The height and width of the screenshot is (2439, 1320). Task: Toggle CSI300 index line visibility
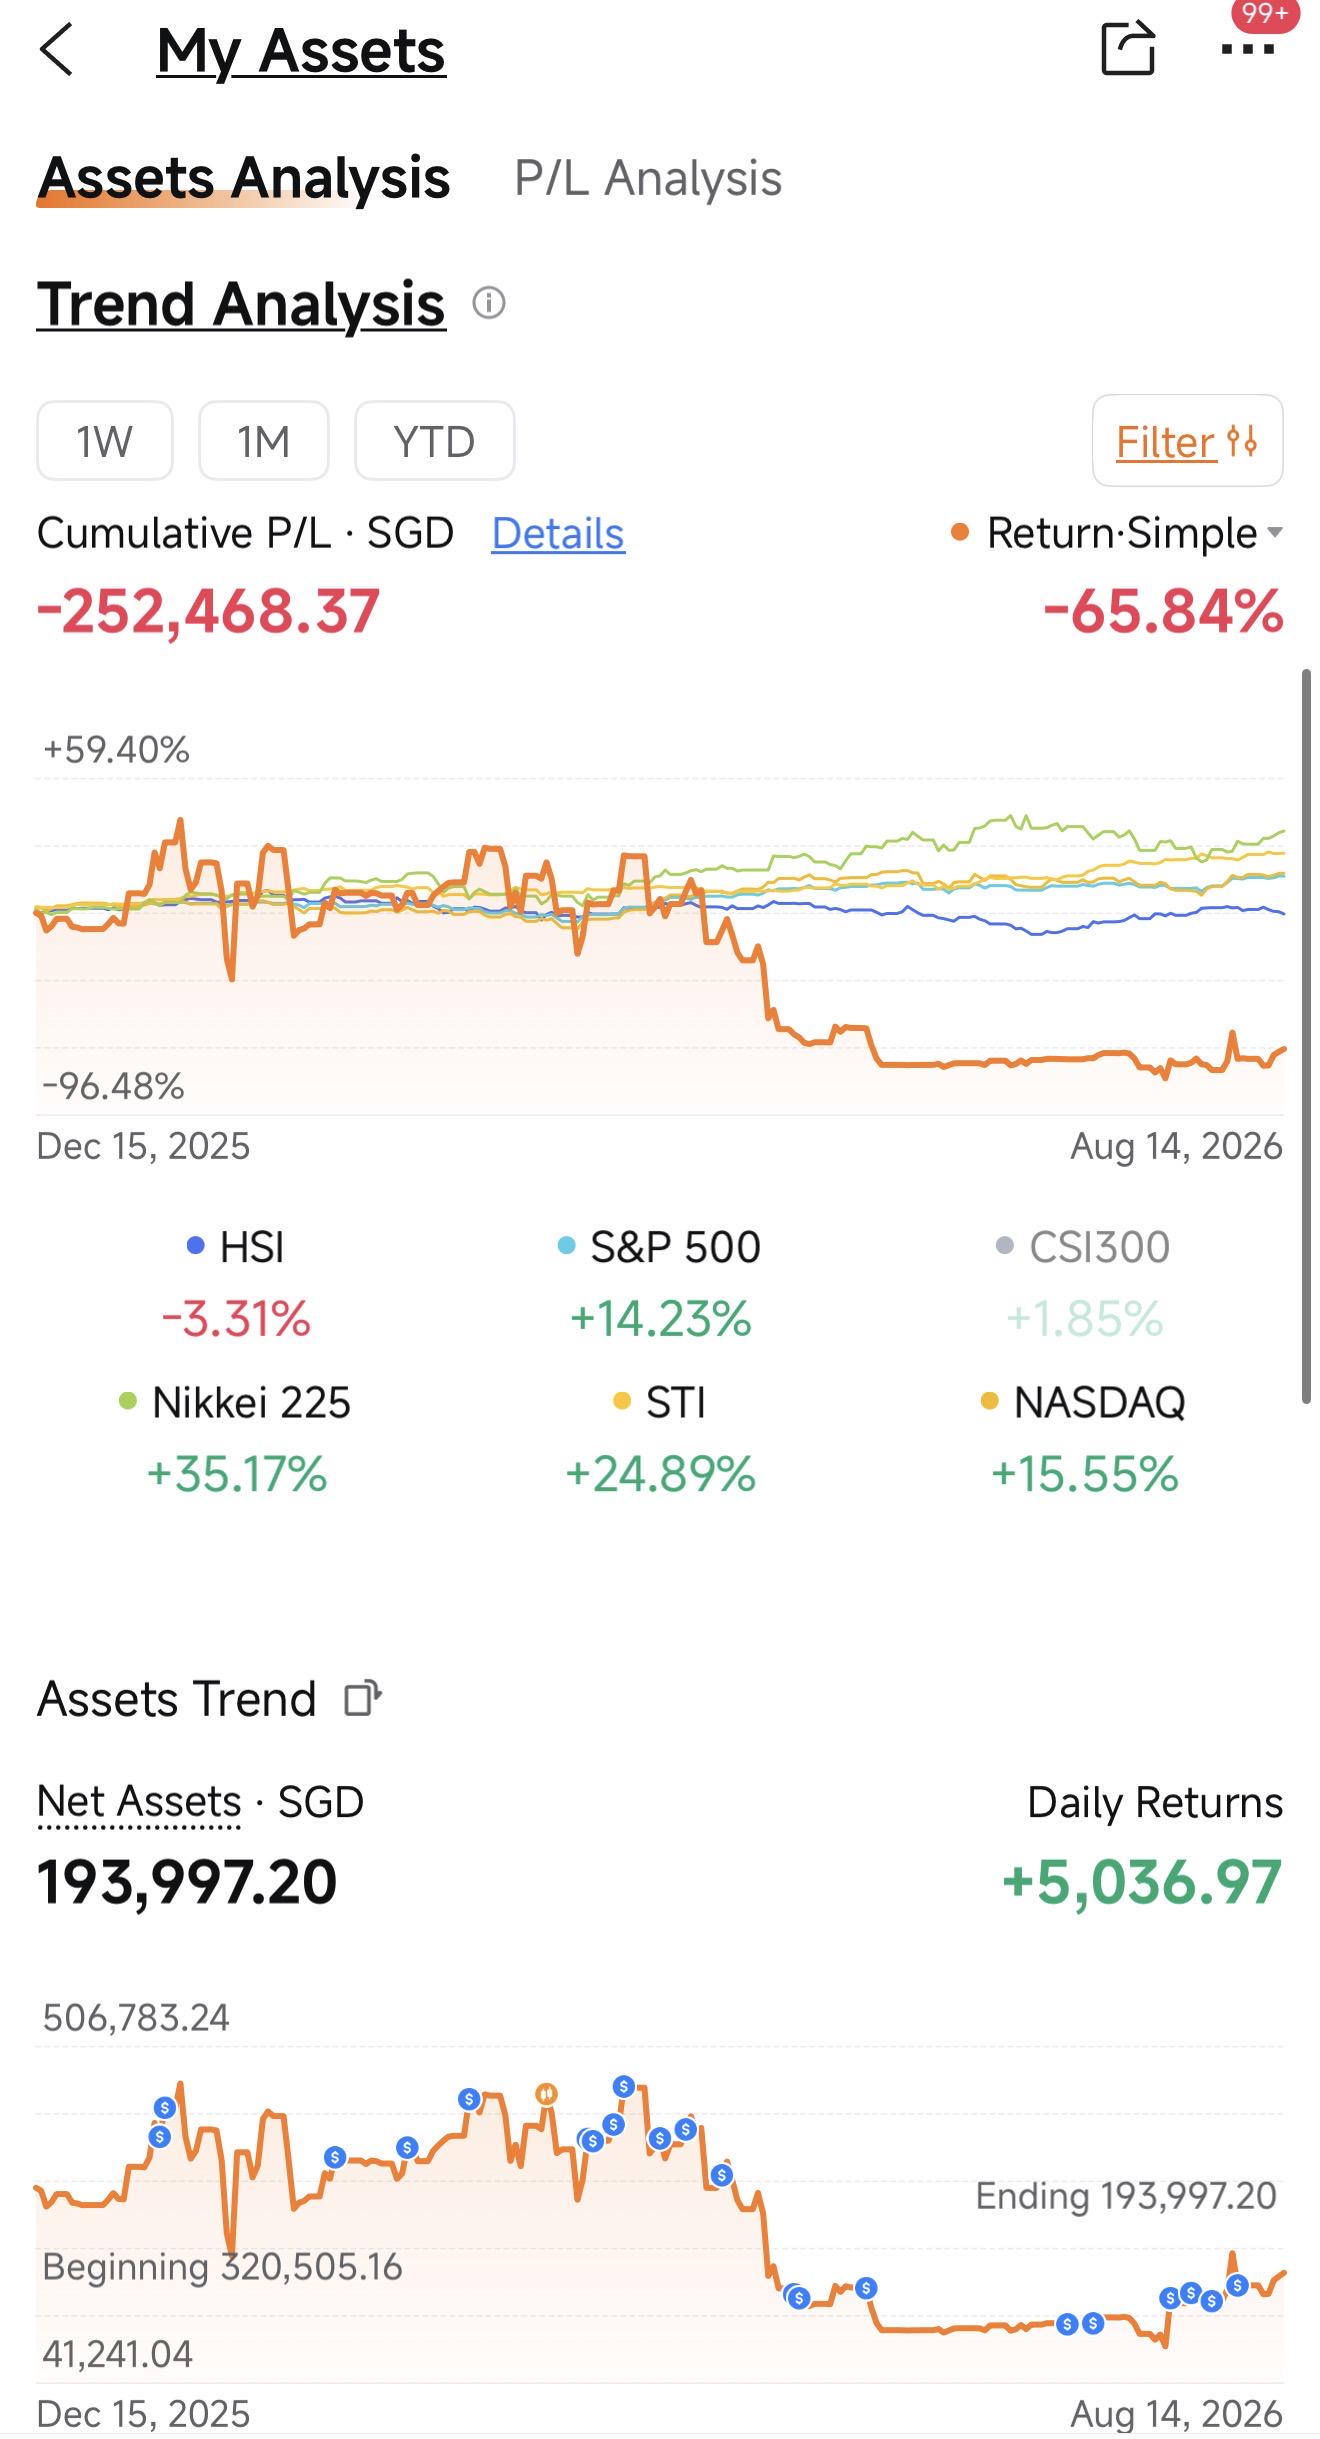tap(1084, 1247)
